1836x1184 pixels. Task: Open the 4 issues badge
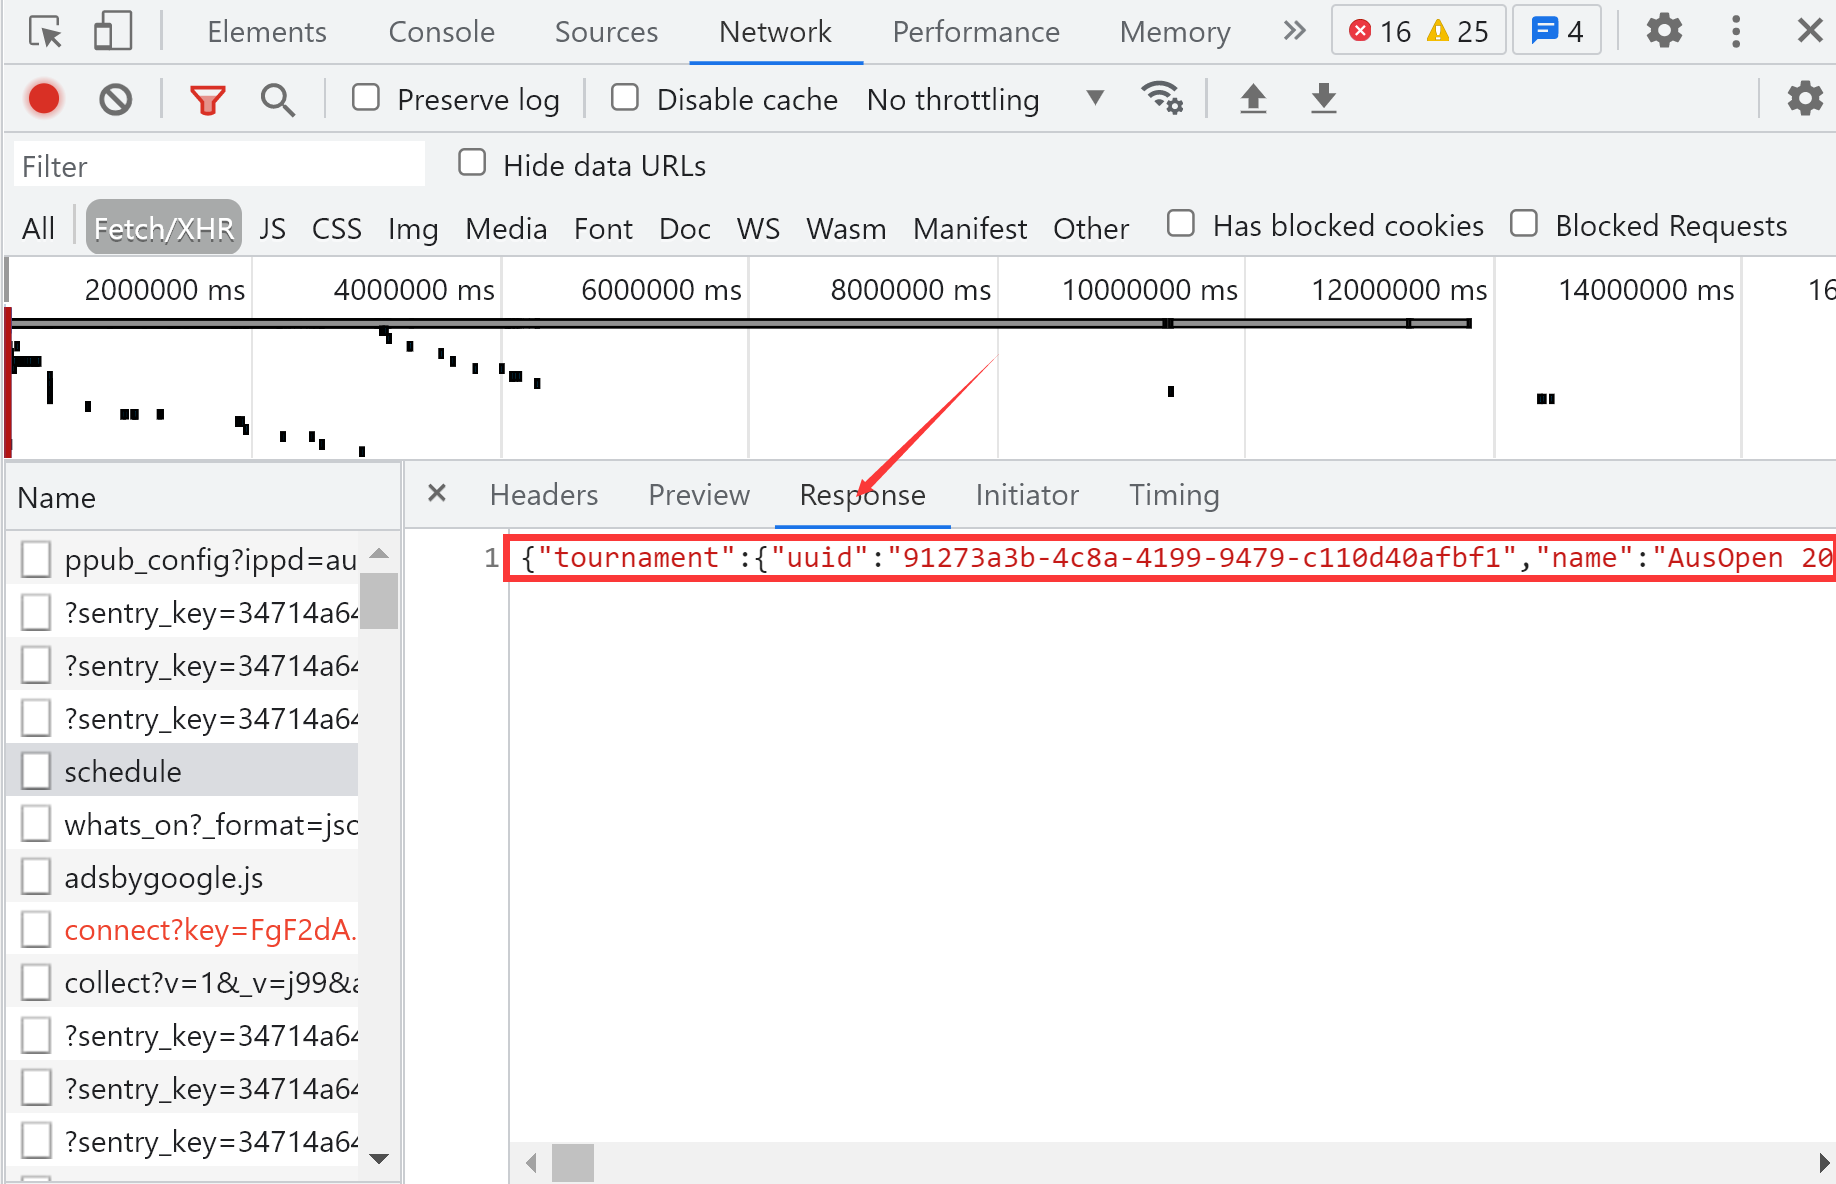pyautogui.click(x=1557, y=32)
